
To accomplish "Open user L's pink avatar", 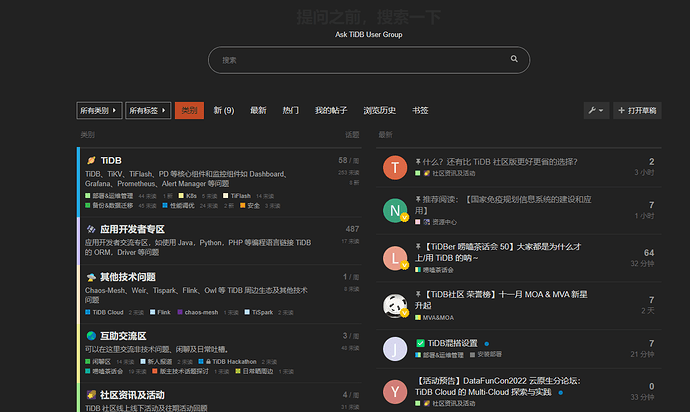I will (x=395, y=258).
